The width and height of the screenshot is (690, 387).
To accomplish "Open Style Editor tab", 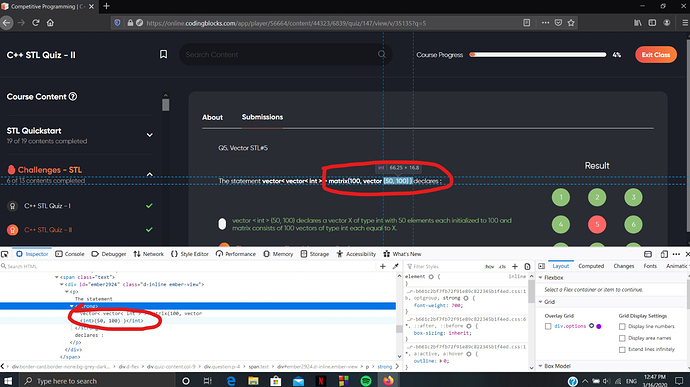I will click(190, 254).
